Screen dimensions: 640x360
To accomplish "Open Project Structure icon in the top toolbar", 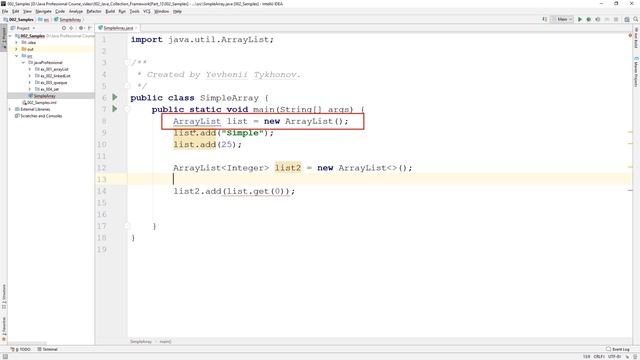I will (x=627, y=19).
